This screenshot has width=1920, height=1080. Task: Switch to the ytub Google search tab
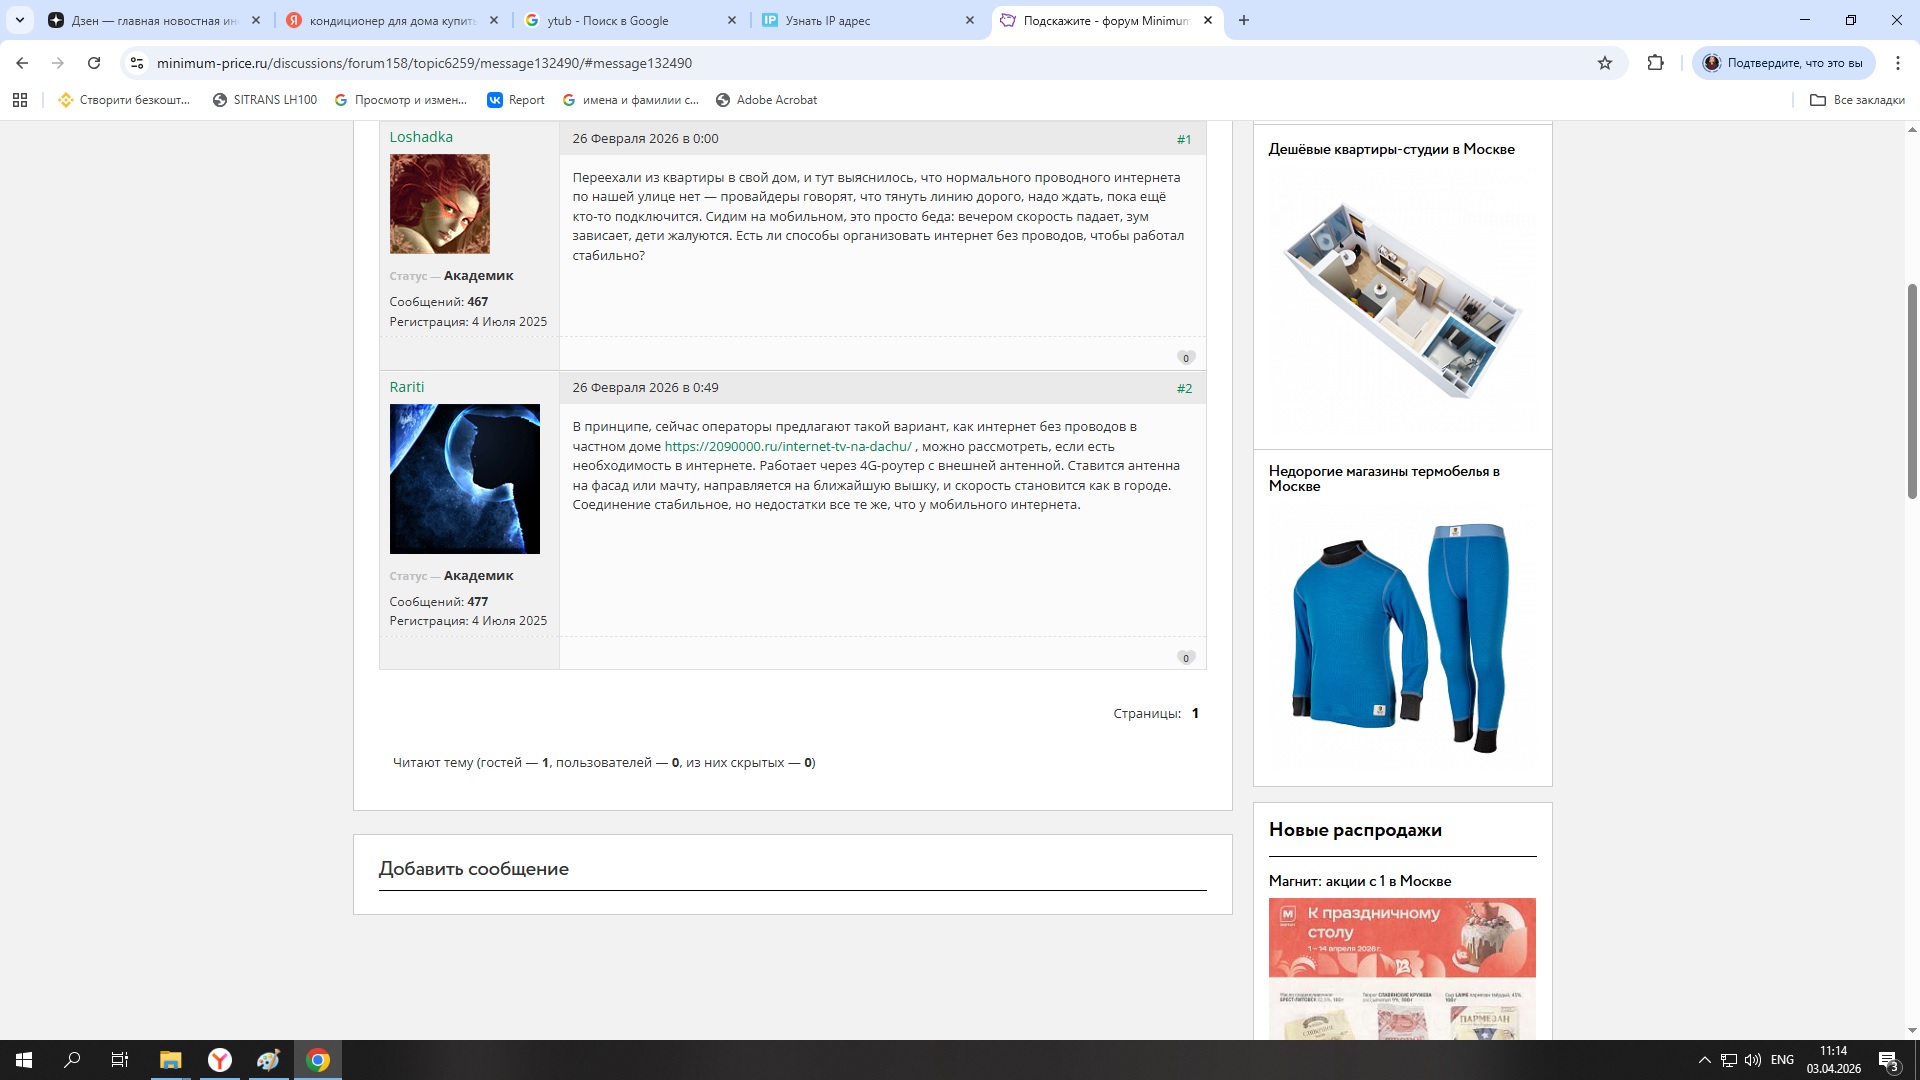click(x=620, y=20)
